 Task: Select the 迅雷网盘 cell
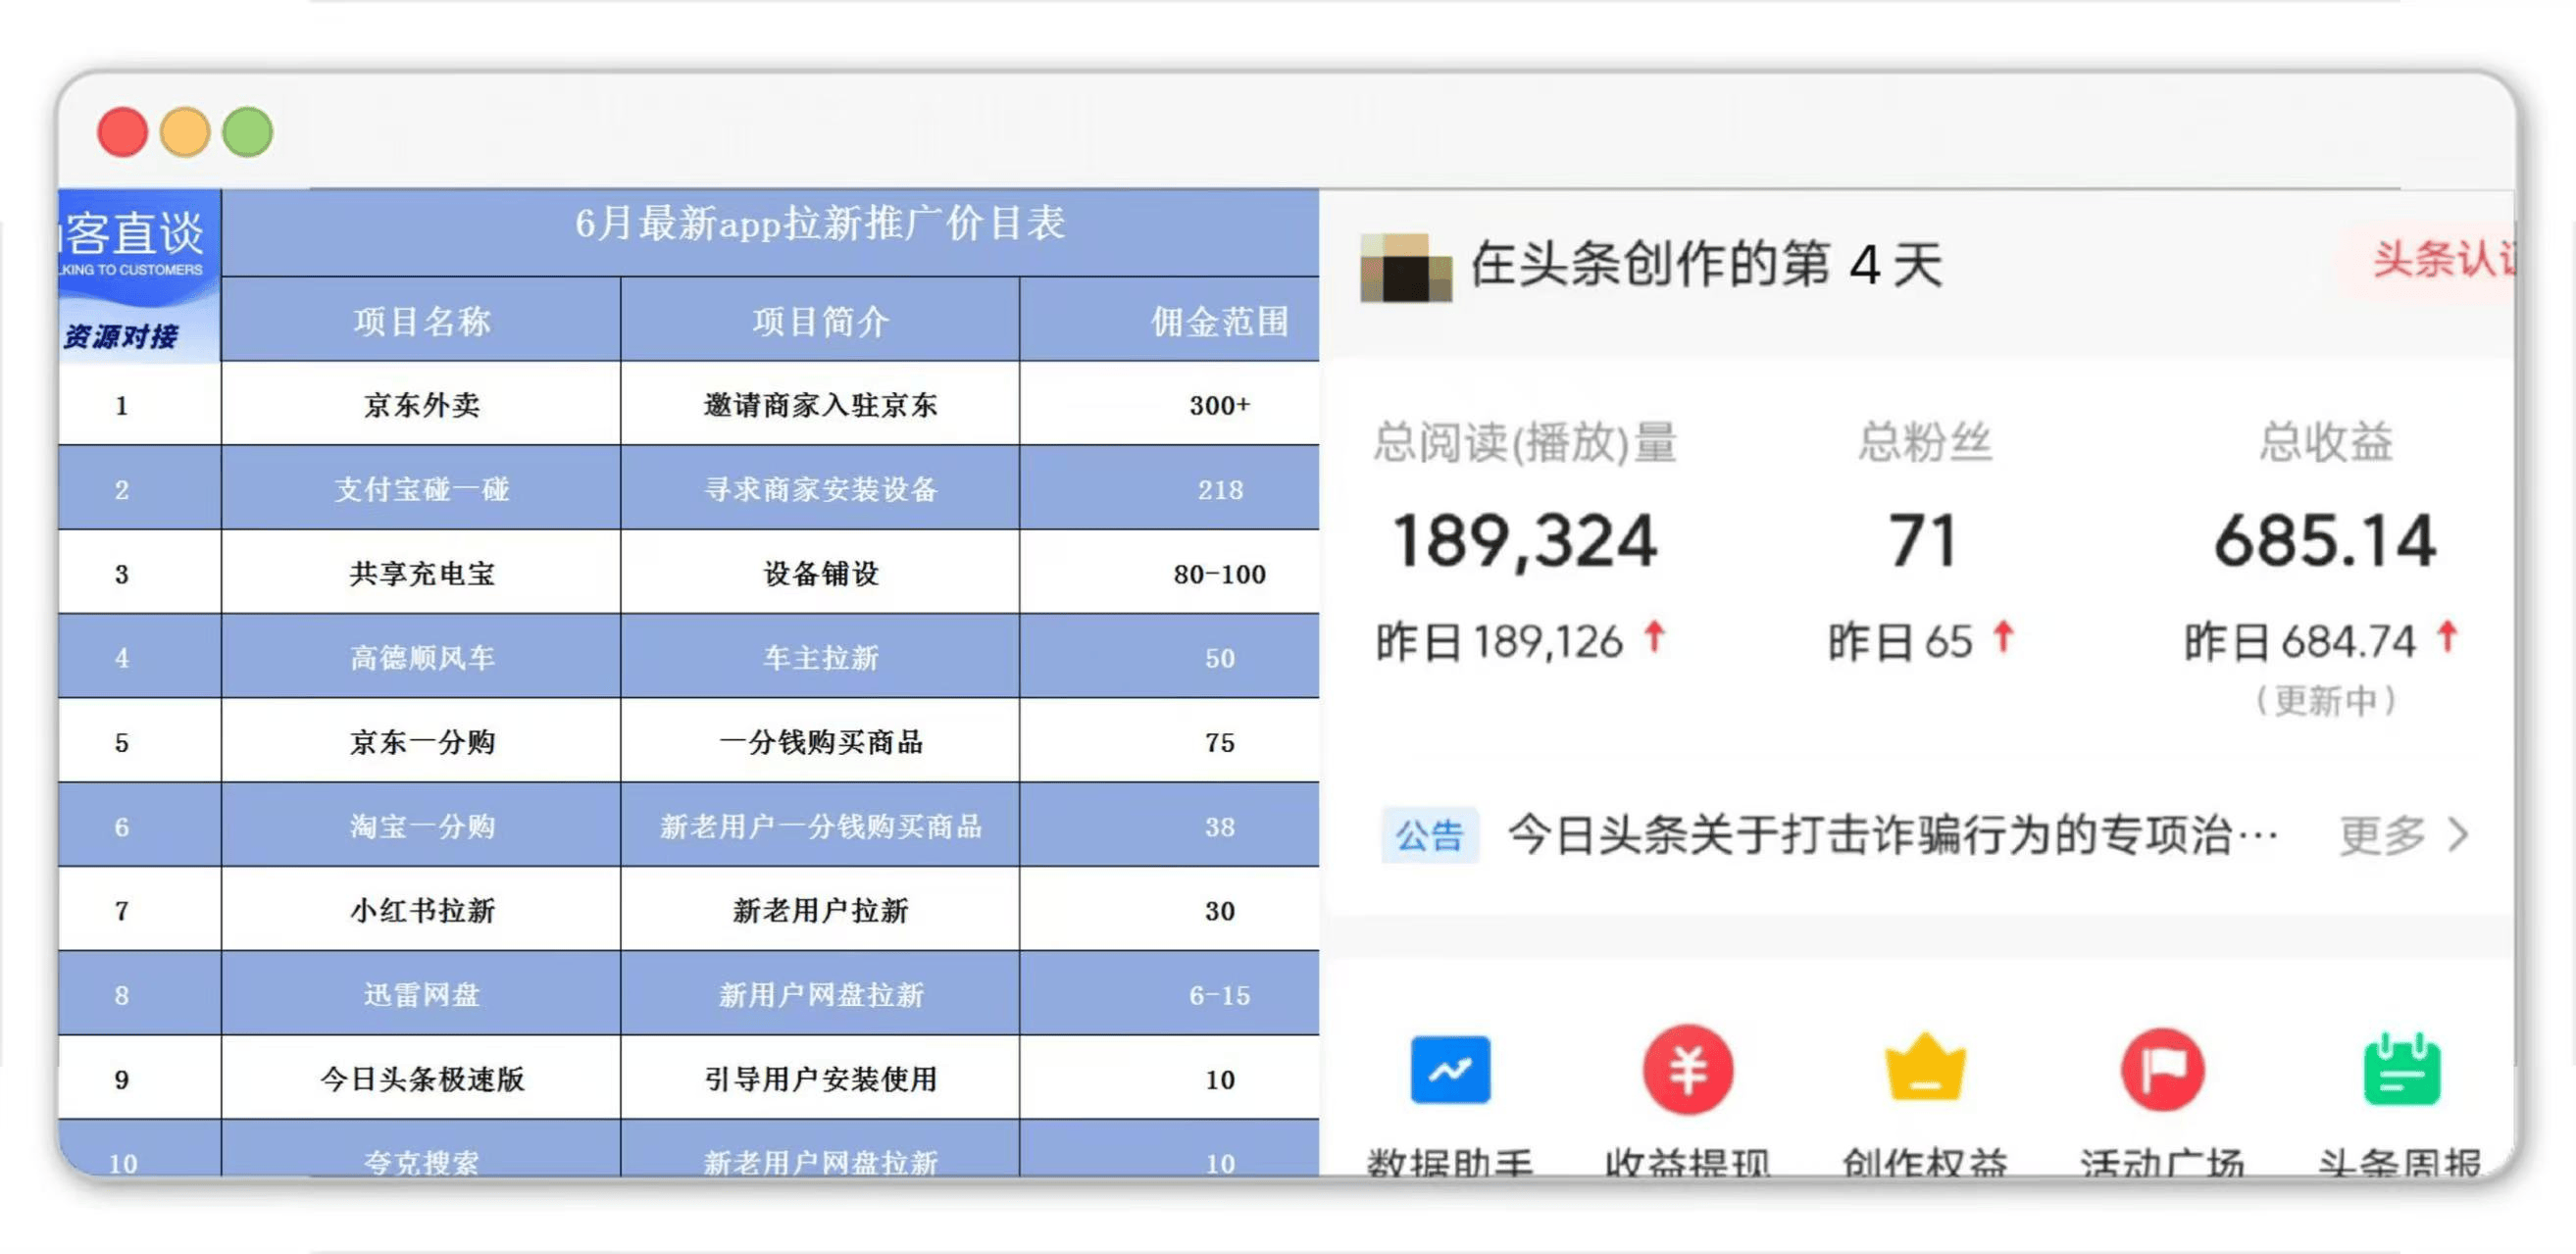(x=421, y=994)
